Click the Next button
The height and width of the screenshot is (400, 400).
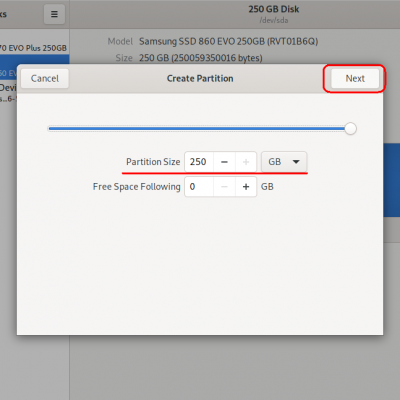point(355,79)
